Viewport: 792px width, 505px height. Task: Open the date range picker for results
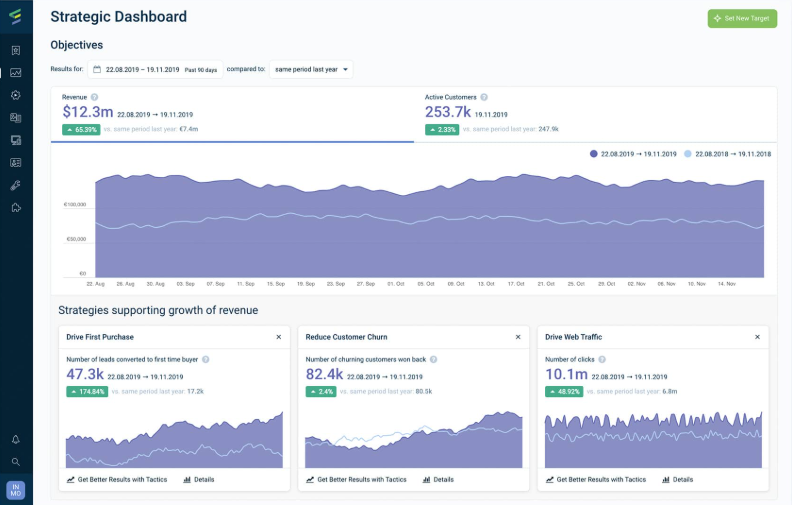[x=155, y=69]
